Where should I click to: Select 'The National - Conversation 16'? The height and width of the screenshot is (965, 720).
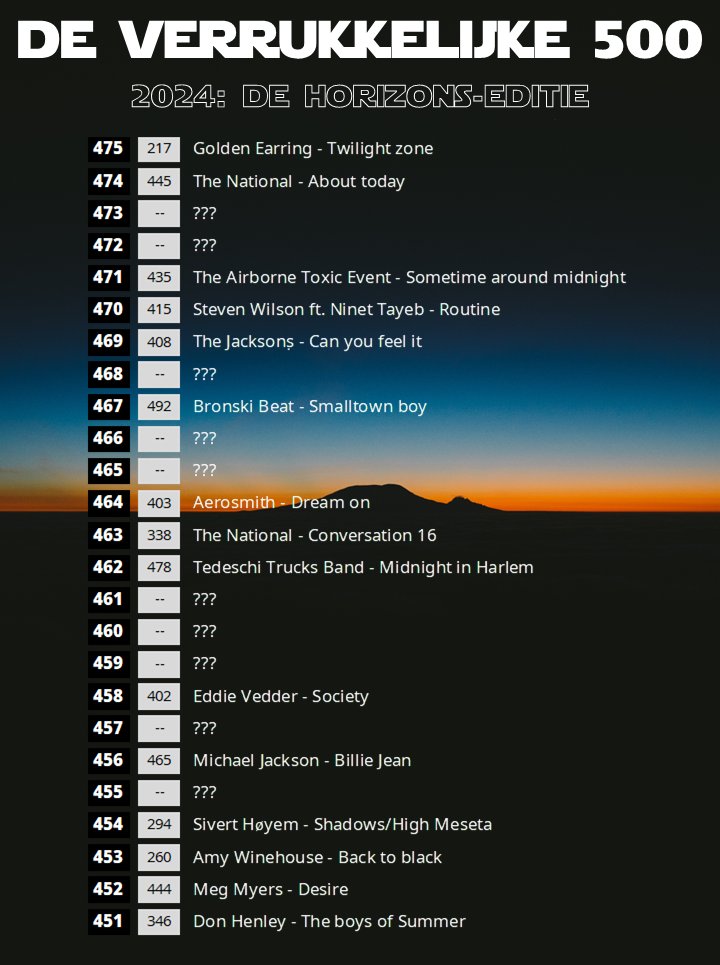tap(314, 535)
